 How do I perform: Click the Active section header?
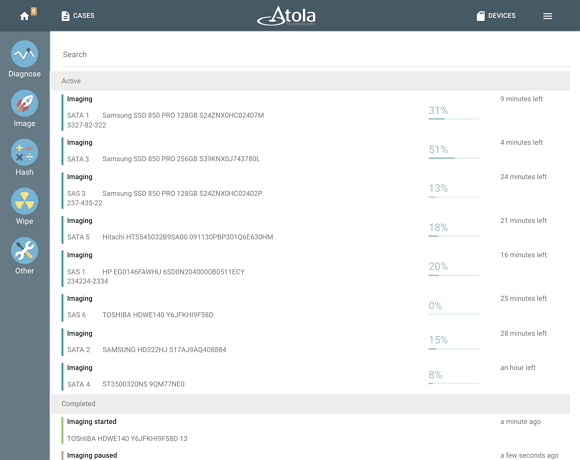click(310, 81)
